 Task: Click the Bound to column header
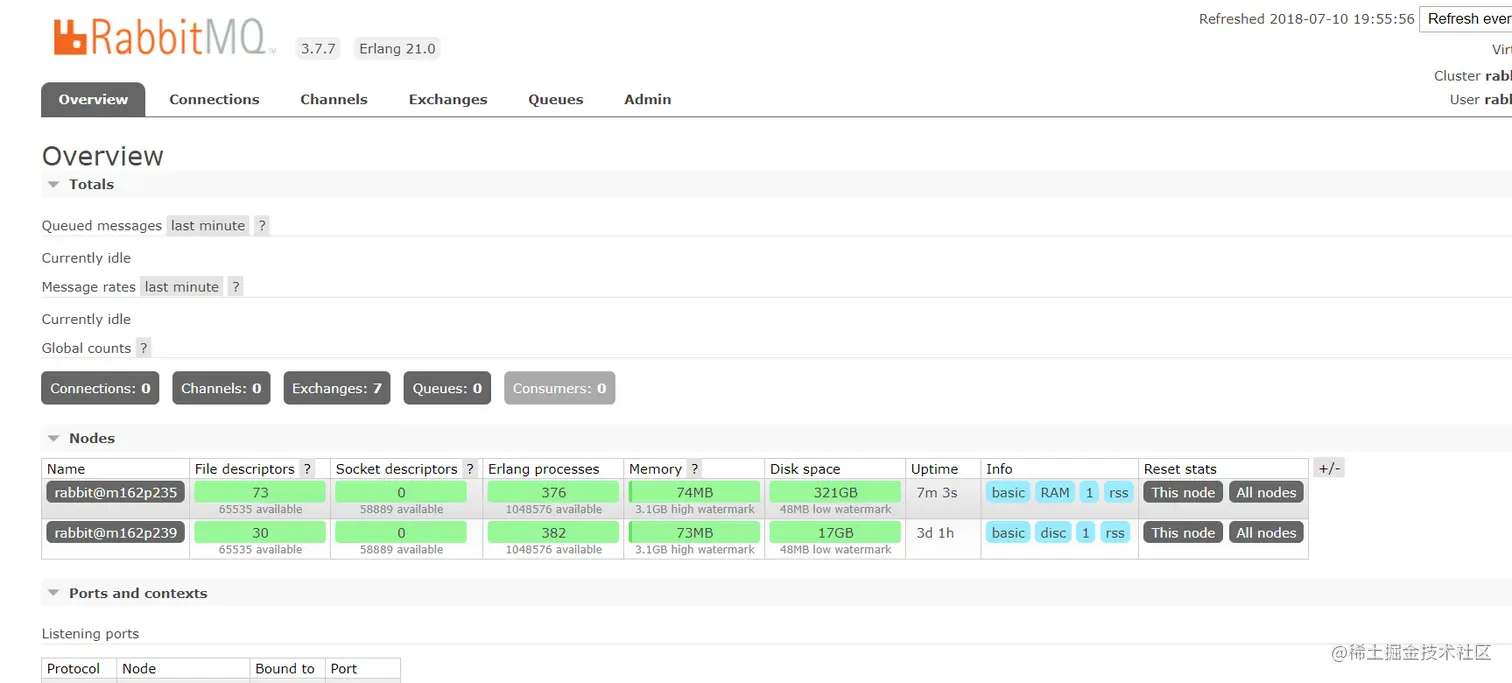[x=285, y=669]
